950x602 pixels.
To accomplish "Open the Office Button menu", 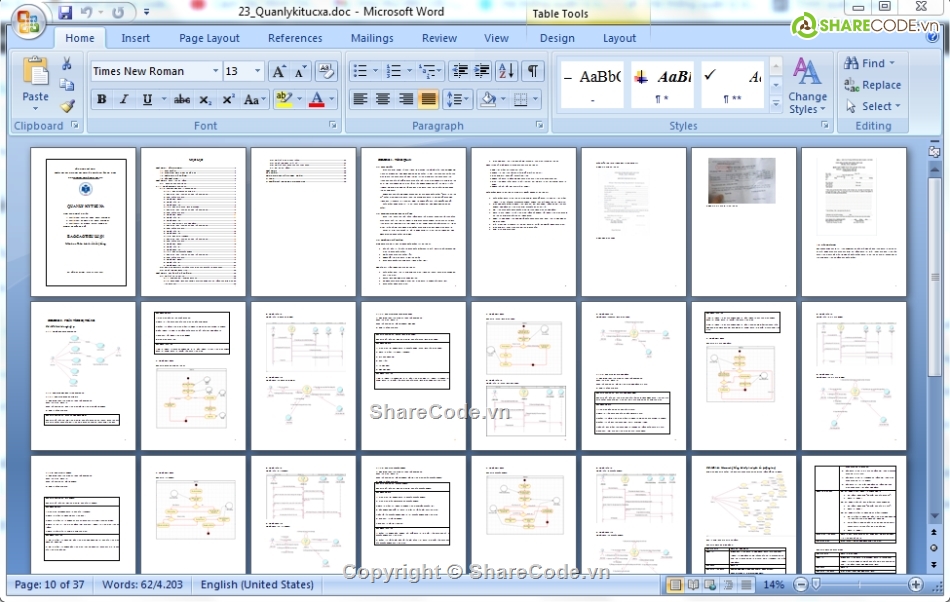I will tap(28, 22).
